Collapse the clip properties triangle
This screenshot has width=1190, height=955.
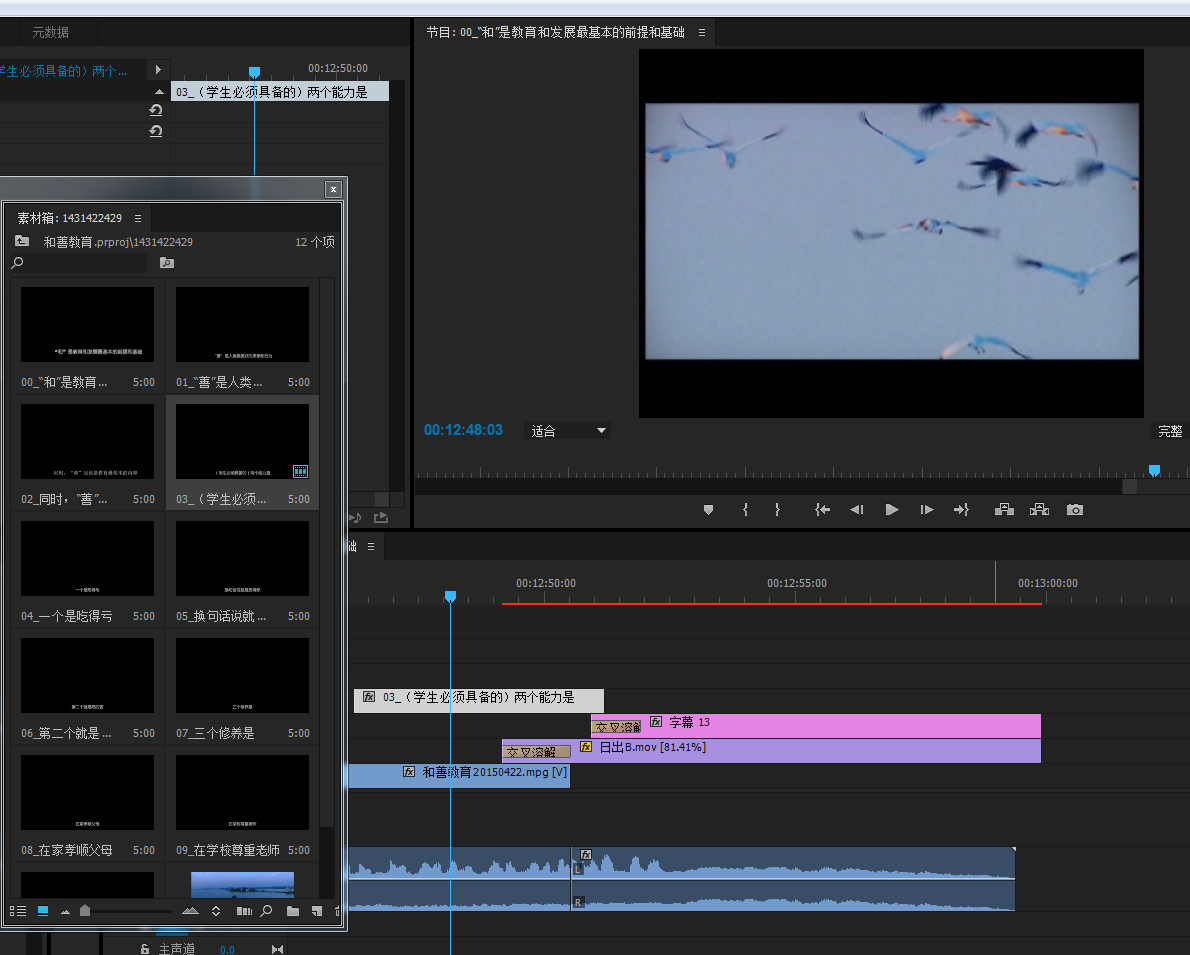click(x=159, y=92)
